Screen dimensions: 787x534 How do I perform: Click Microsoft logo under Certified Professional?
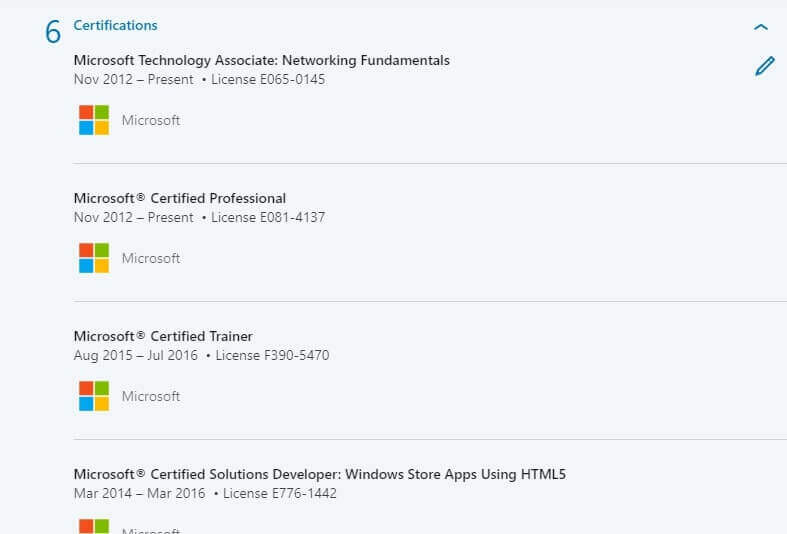[94, 258]
